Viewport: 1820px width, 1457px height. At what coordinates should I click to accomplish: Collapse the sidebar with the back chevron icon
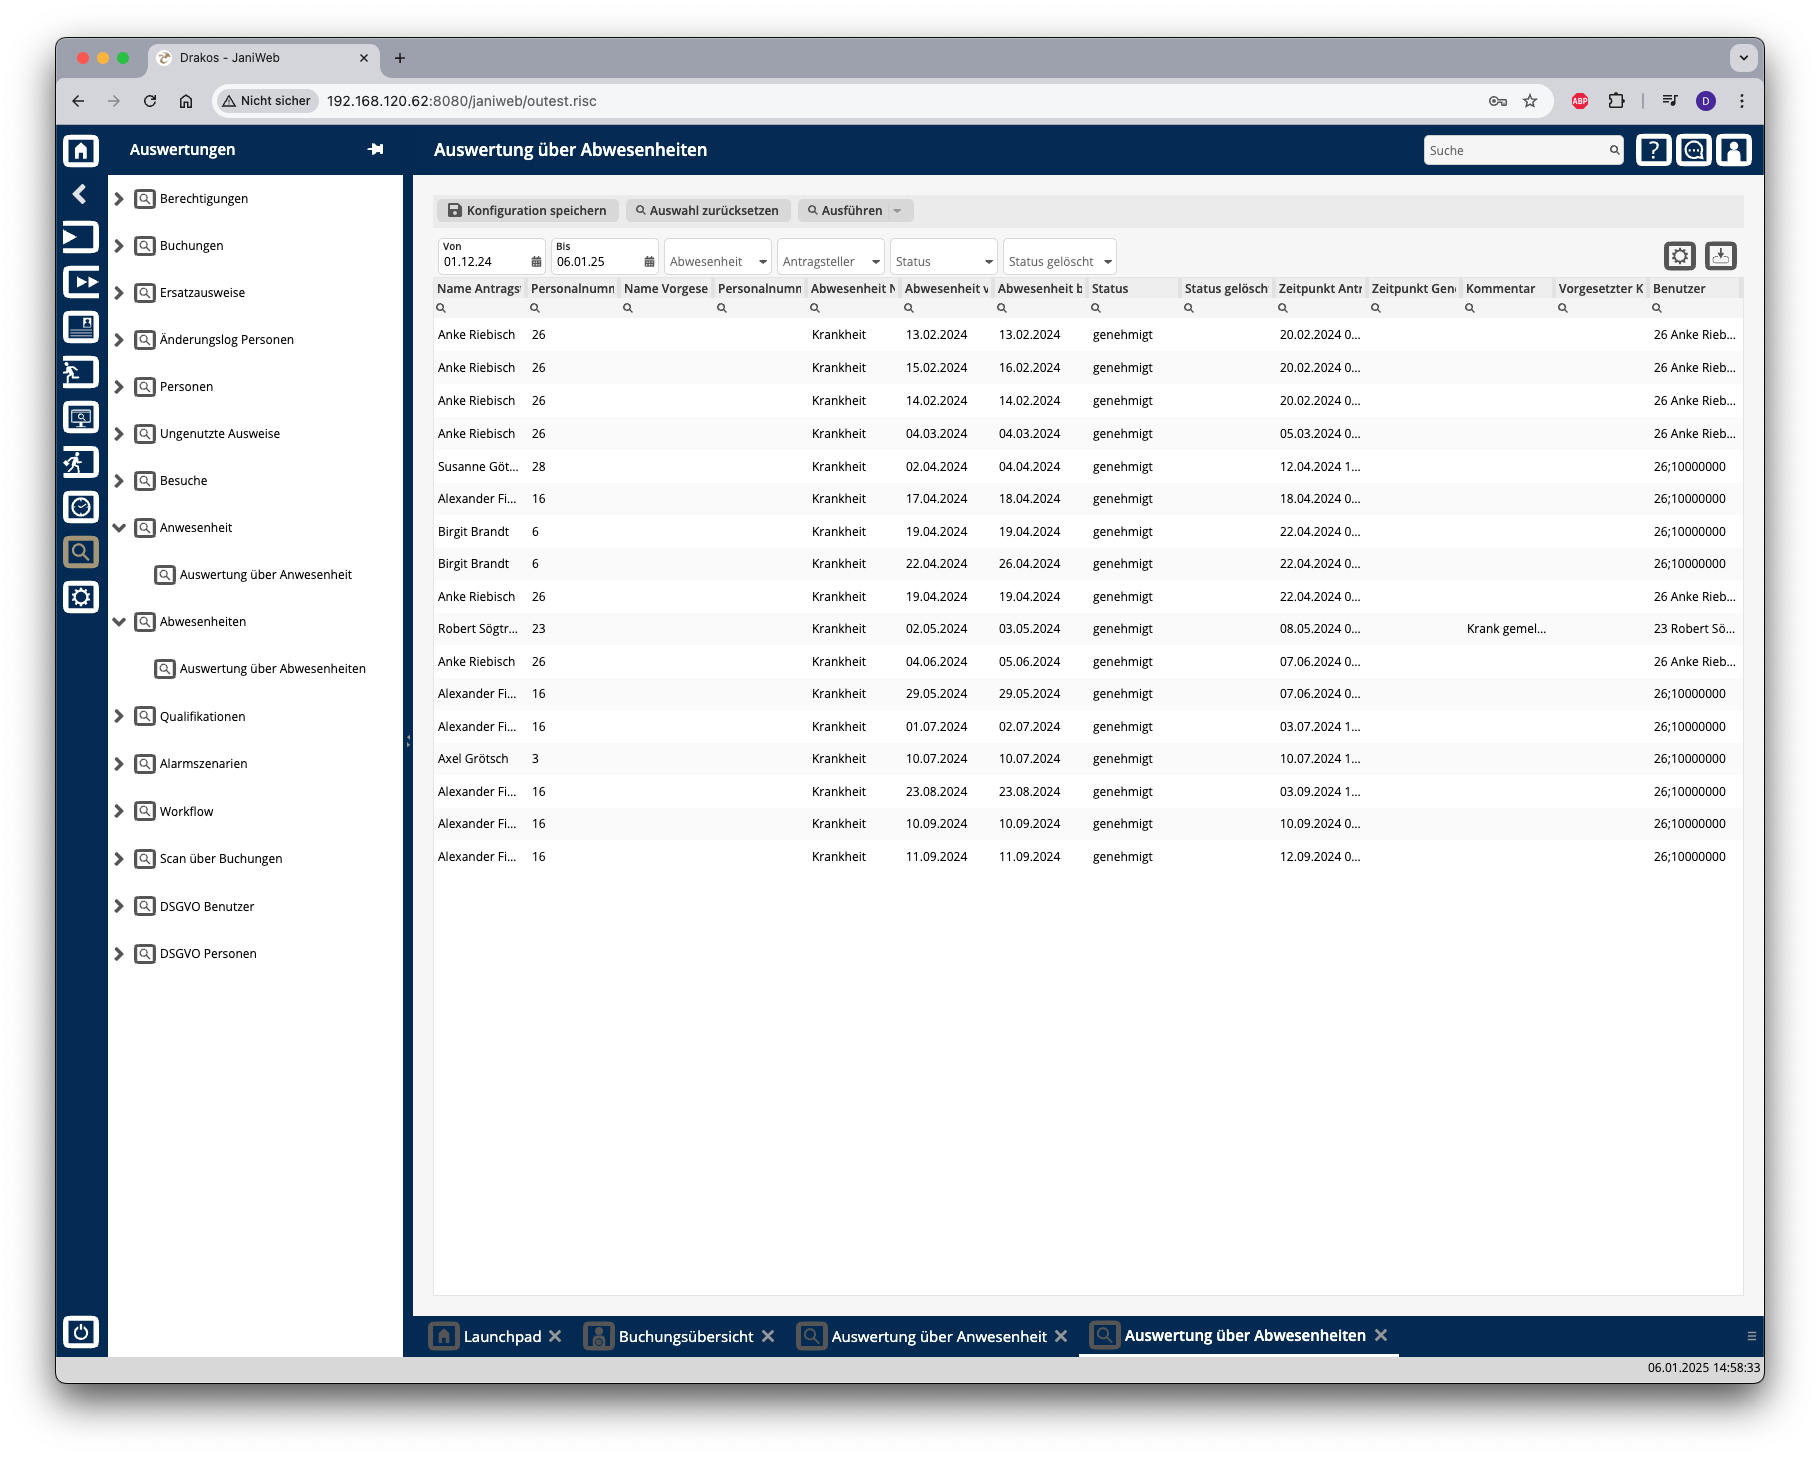[x=81, y=194]
